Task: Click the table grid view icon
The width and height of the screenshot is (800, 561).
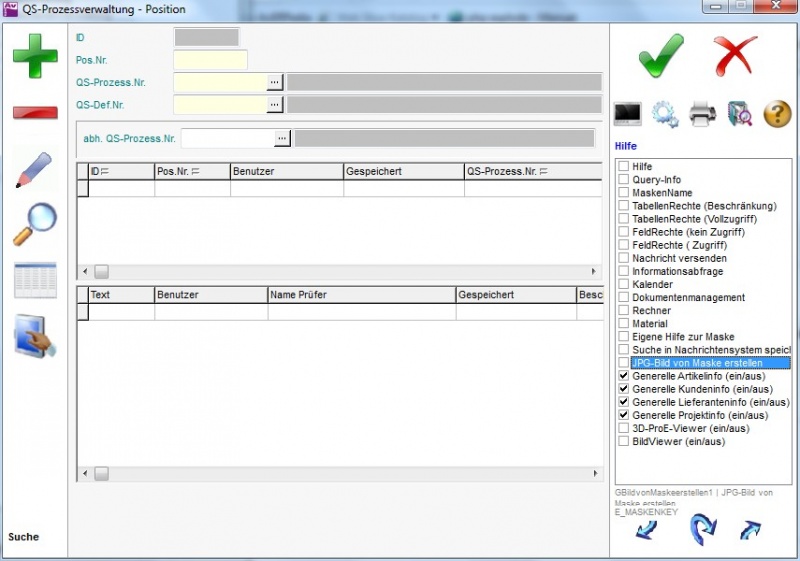Action: [x=35, y=281]
